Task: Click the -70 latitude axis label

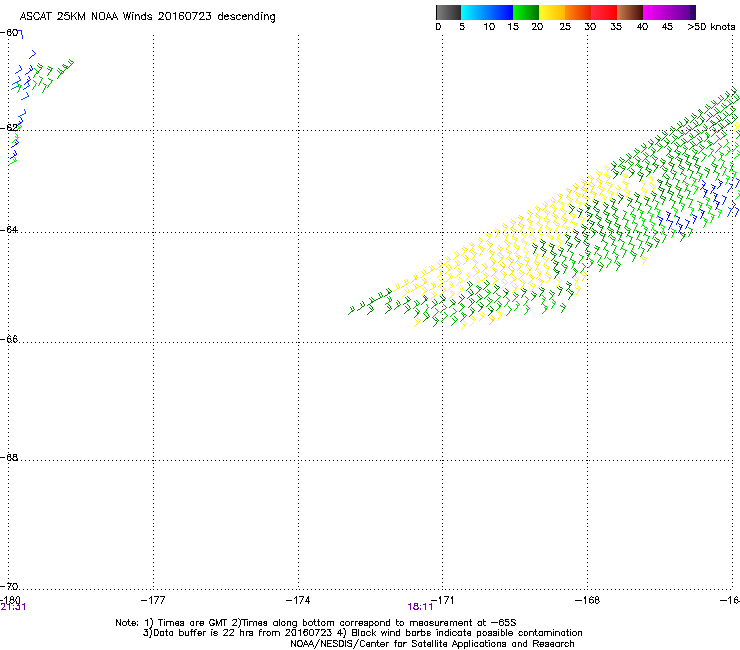Action: [x=10, y=586]
